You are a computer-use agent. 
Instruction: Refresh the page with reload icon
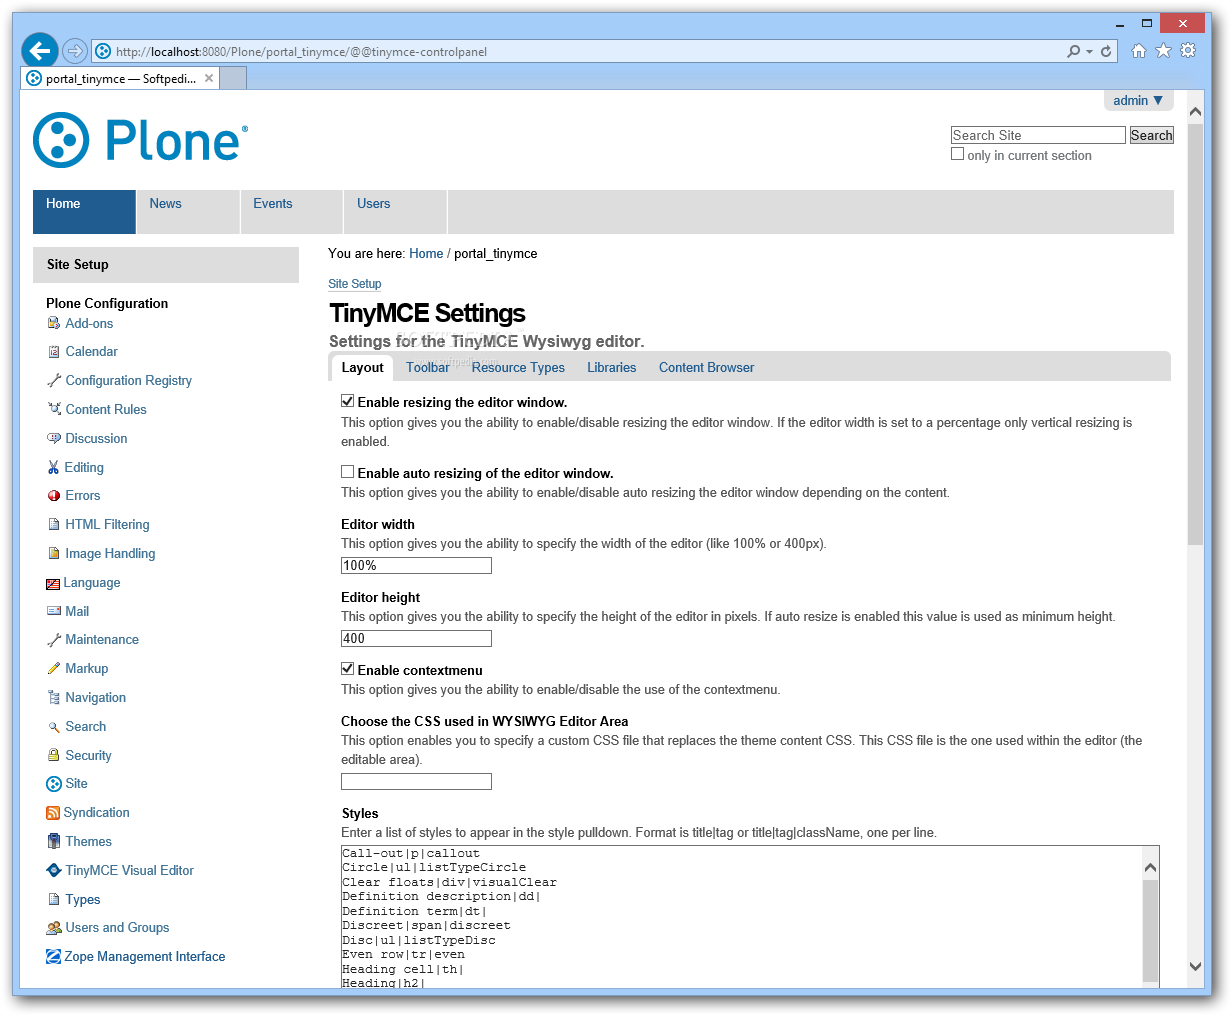point(1106,51)
